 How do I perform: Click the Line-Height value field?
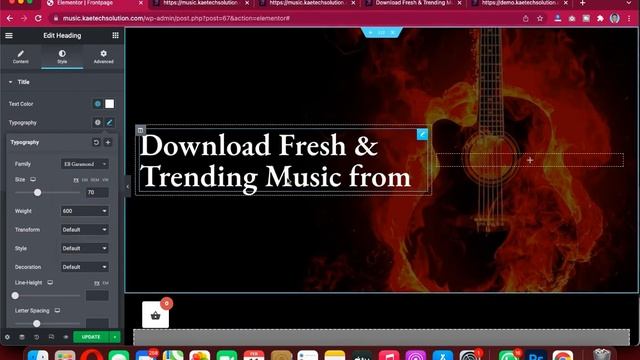coord(97,296)
